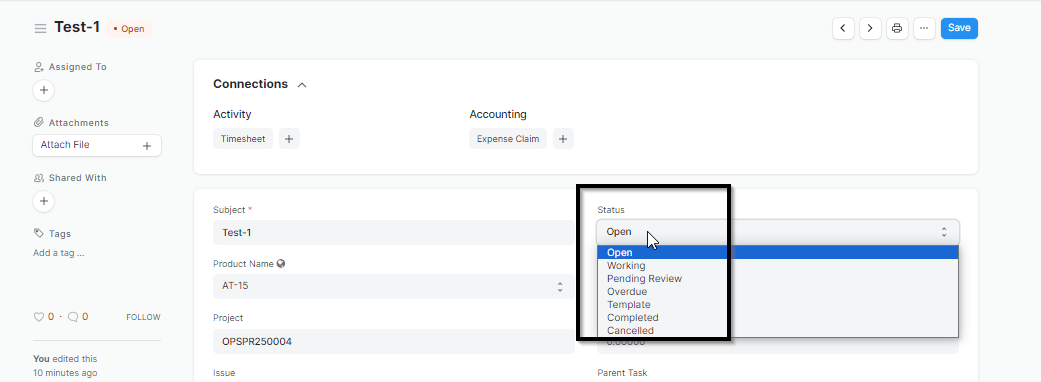Go to previous document arrow
1041x382 pixels.
pos(843,28)
